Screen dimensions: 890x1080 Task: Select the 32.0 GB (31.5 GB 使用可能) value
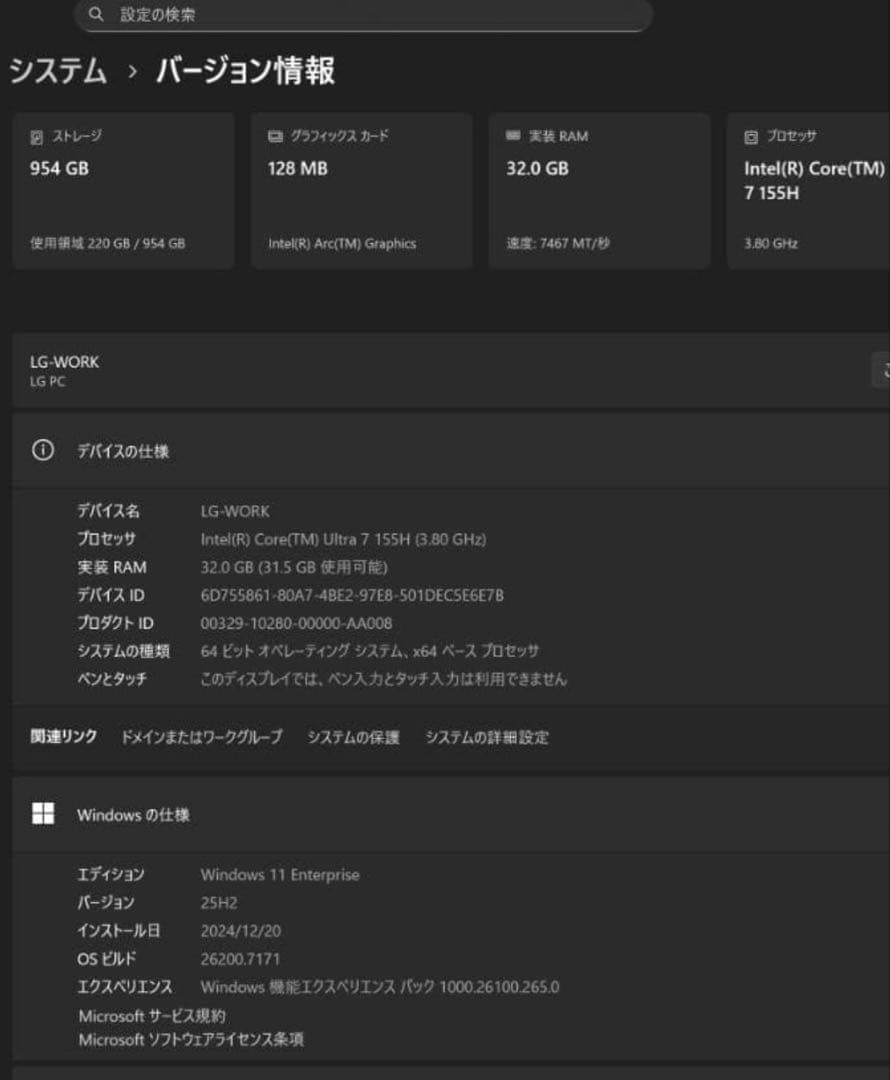294,568
